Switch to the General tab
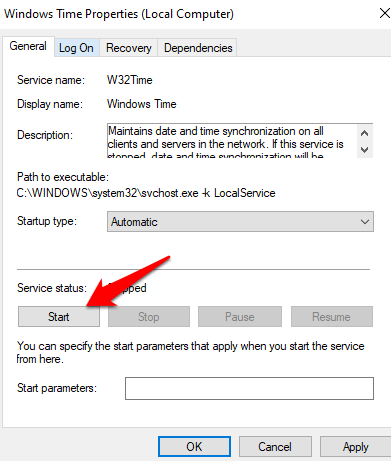 tap(28, 46)
